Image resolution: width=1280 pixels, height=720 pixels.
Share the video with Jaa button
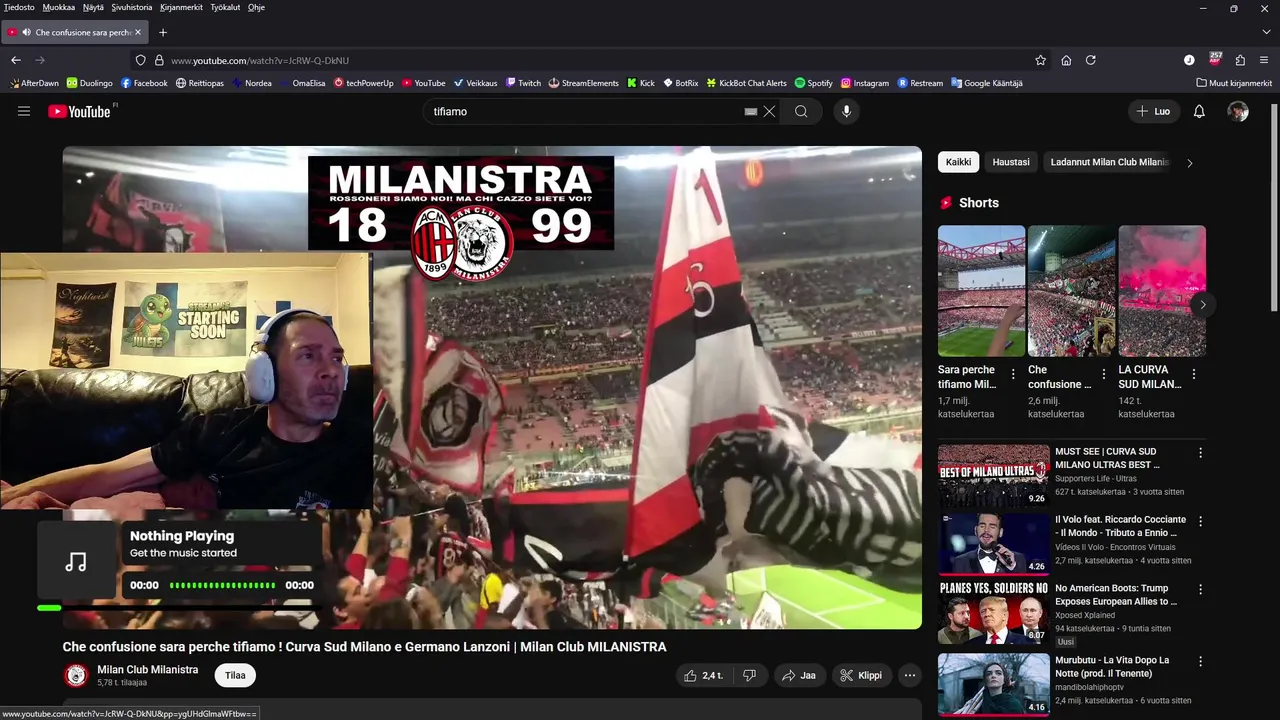(799, 675)
